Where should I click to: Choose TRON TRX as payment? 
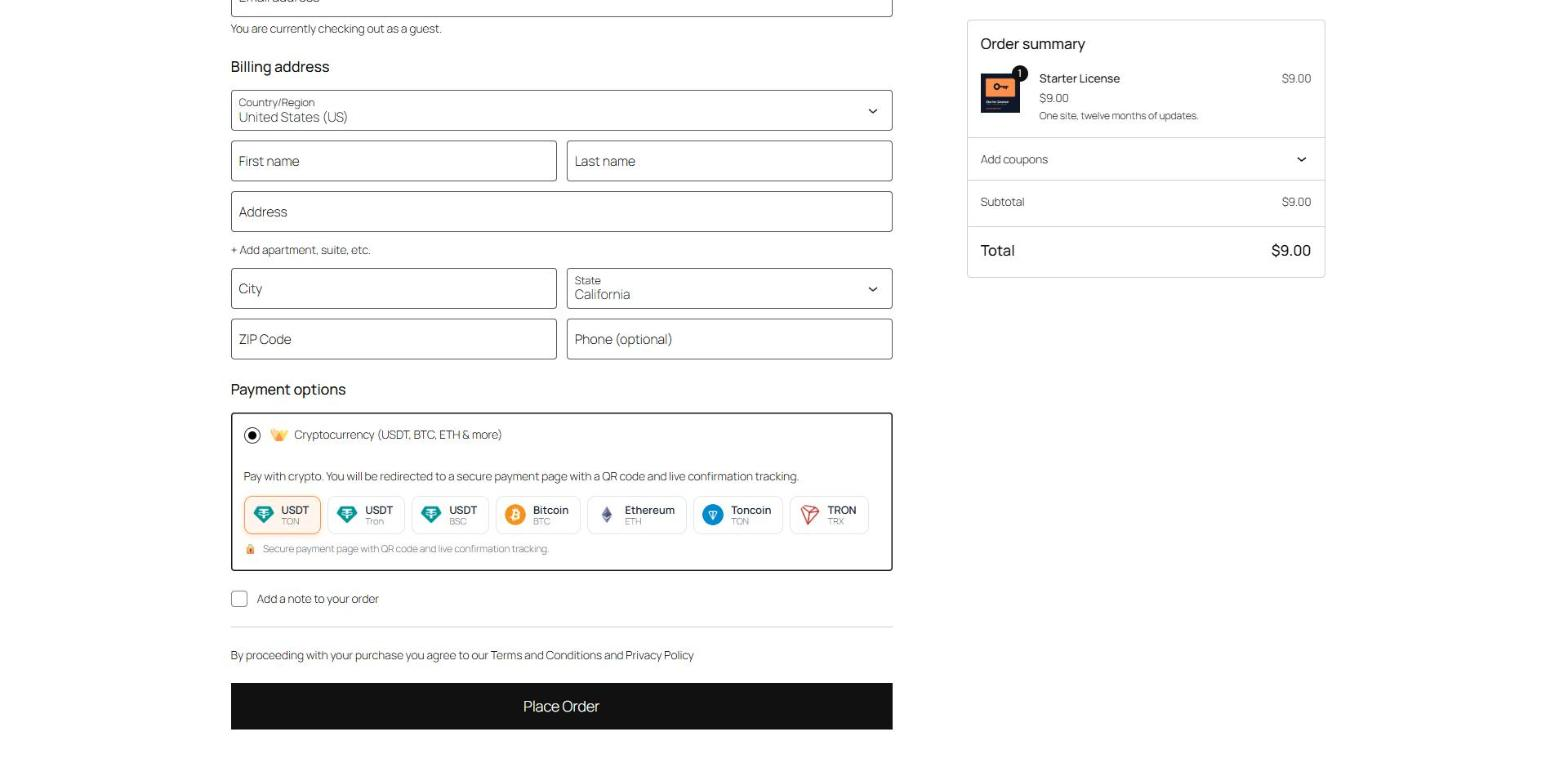pyautogui.click(x=829, y=515)
